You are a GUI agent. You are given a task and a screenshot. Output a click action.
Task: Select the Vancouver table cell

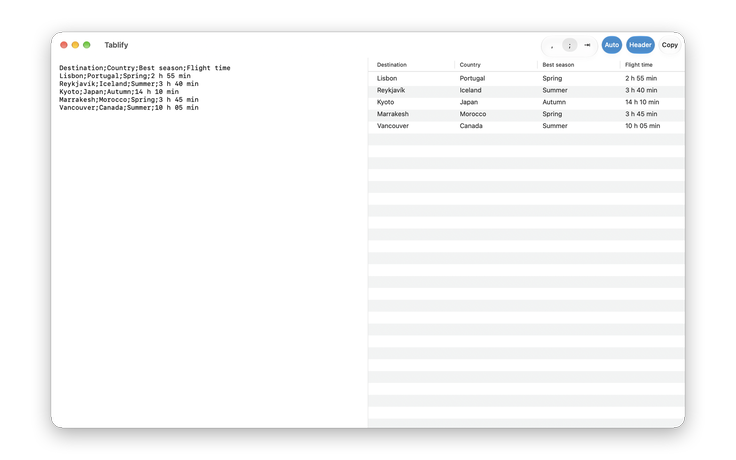click(392, 126)
